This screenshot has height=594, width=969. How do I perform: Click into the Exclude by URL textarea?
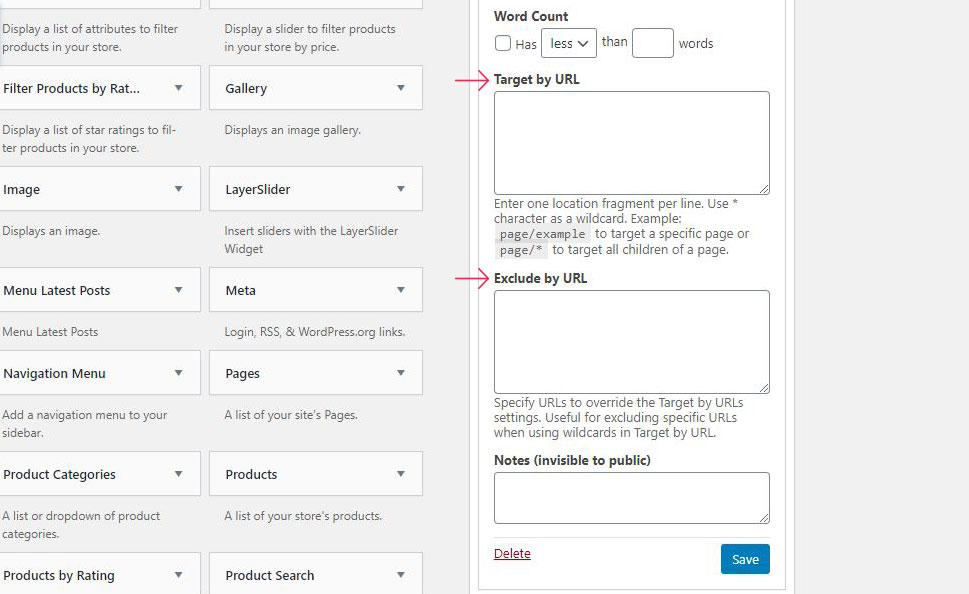(631, 341)
